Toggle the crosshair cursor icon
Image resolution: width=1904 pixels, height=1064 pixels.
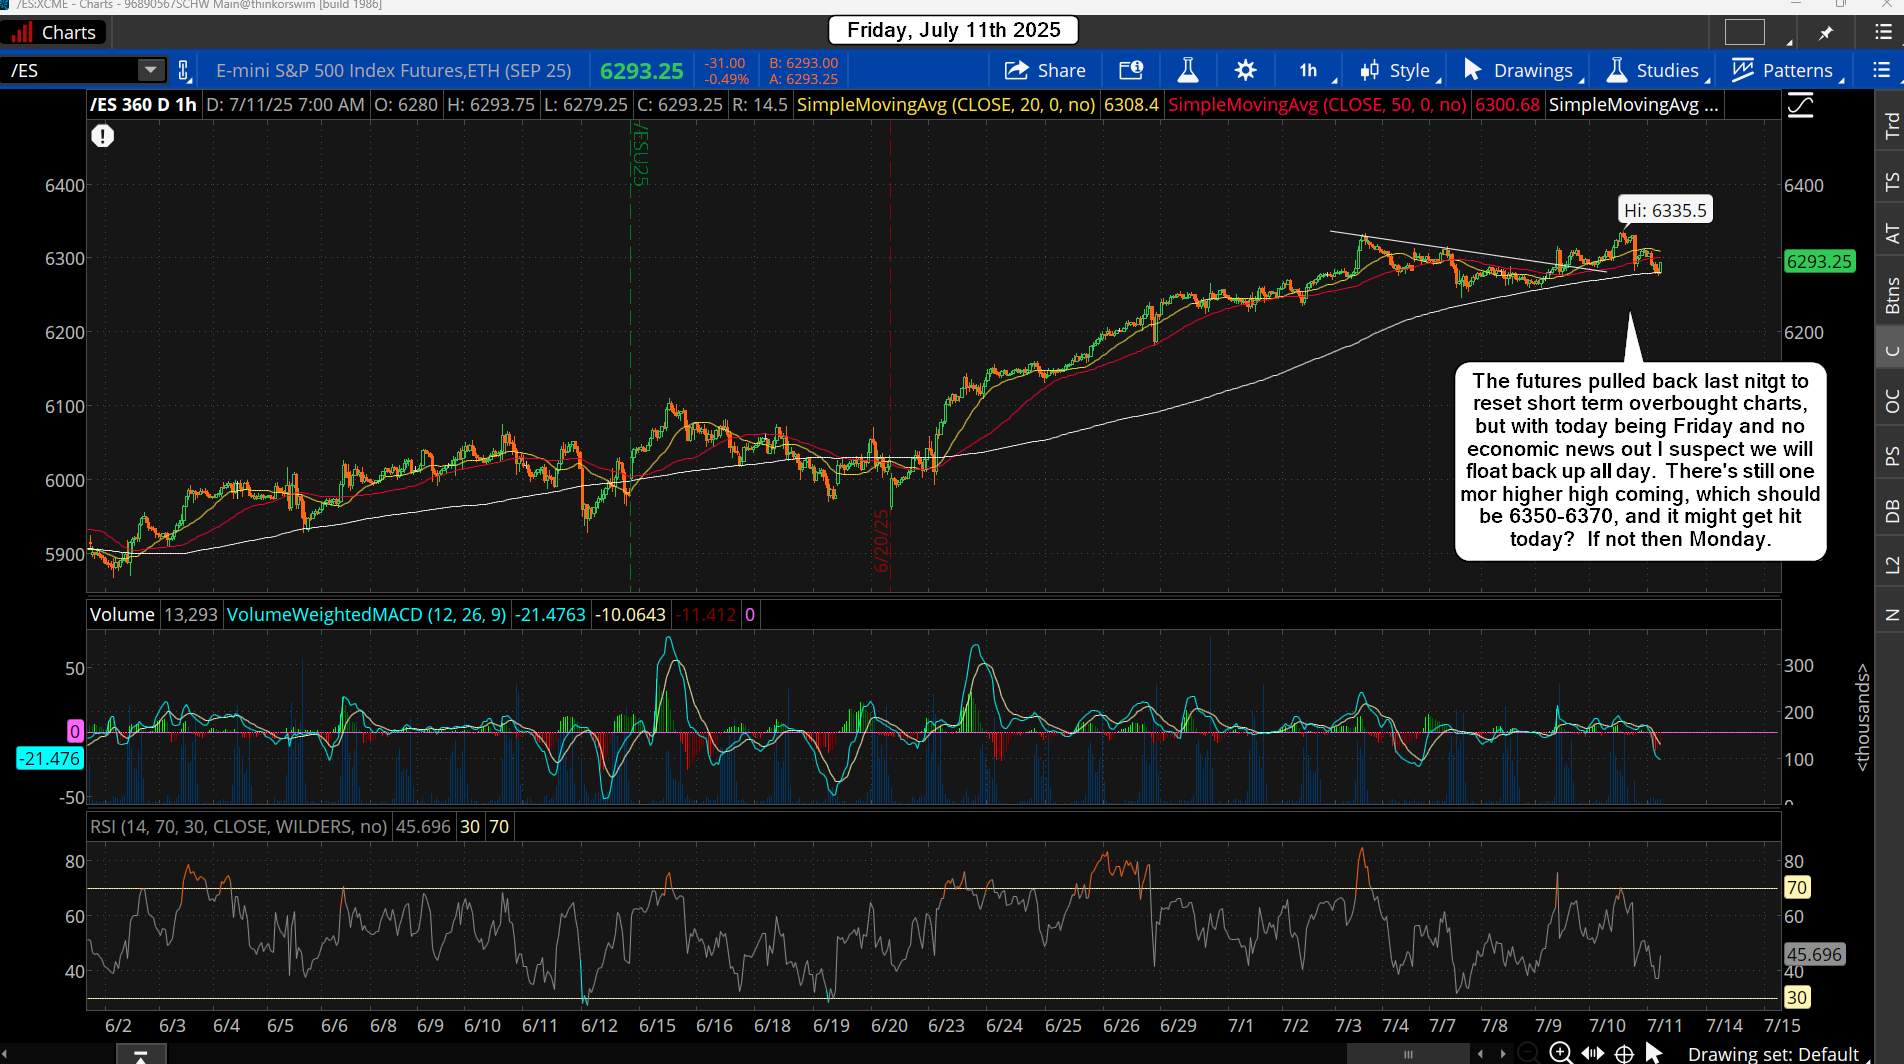point(1625,1053)
